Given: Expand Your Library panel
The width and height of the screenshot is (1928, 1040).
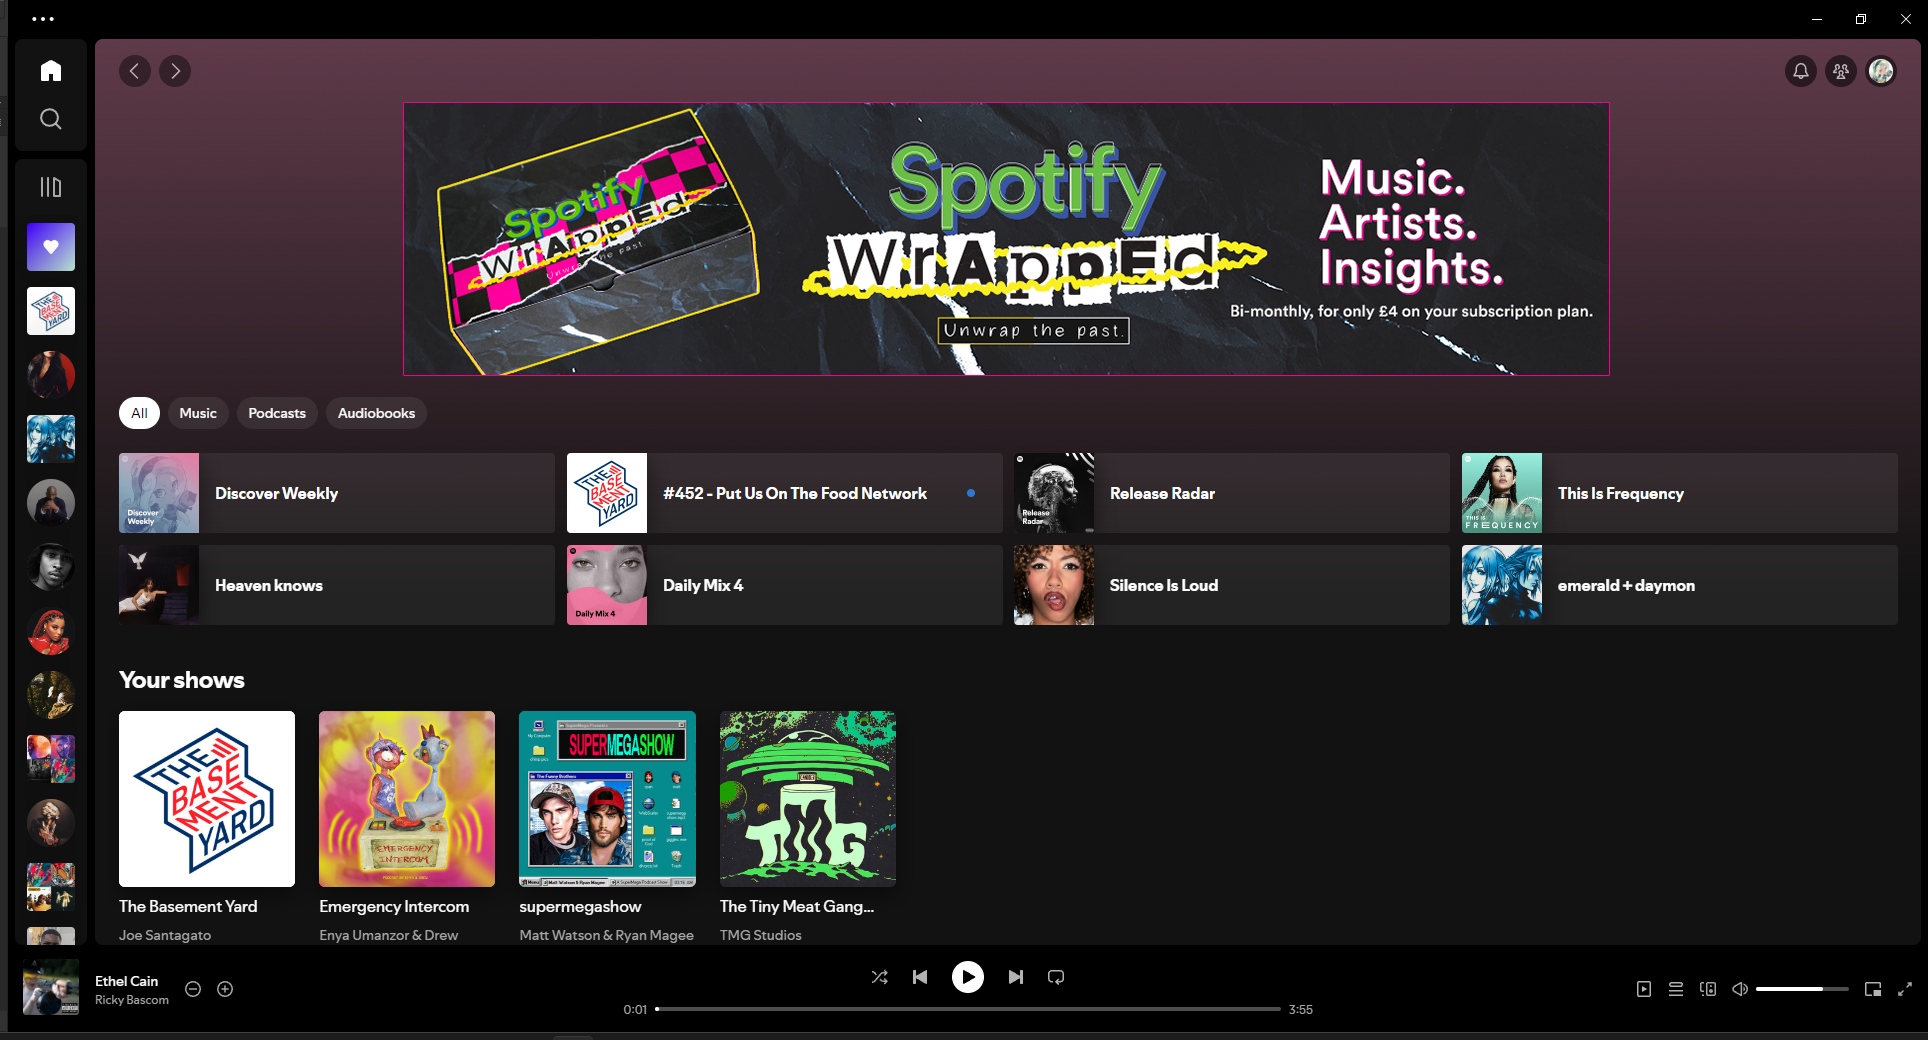Looking at the screenshot, I should [x=51, y=187].
